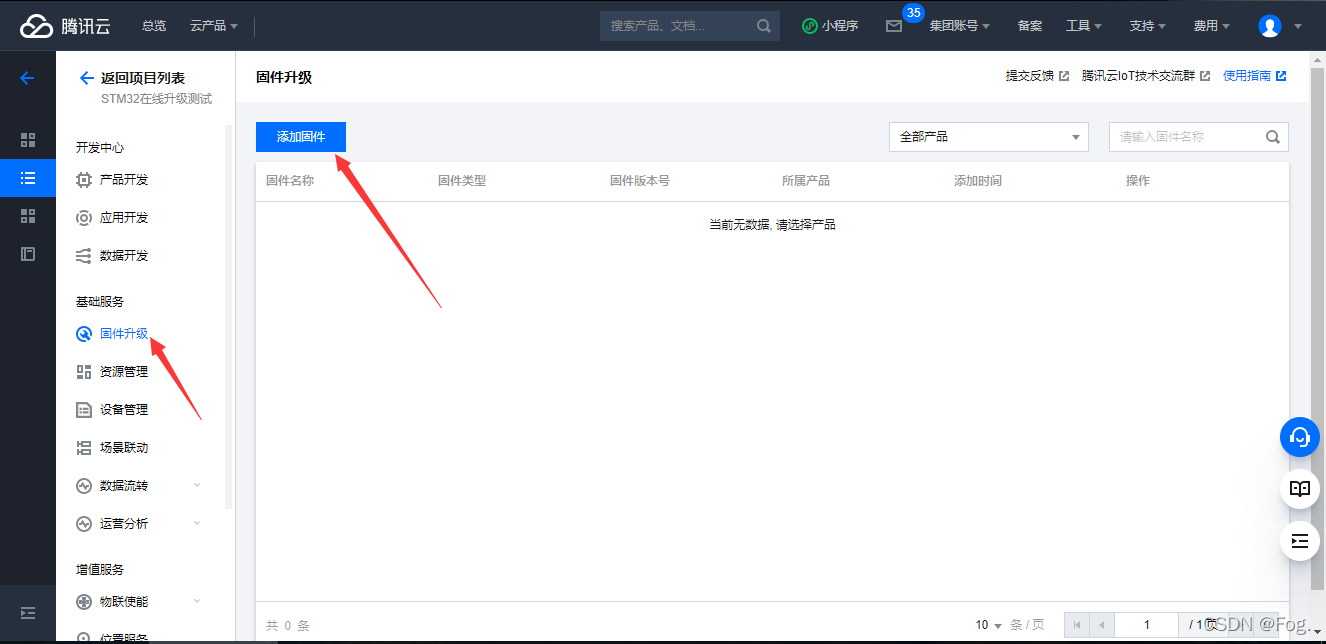Image resolution: width=1326 pixels, height=644 pixels.
Task: Click the product development chip icon
Action: (84, 180)
